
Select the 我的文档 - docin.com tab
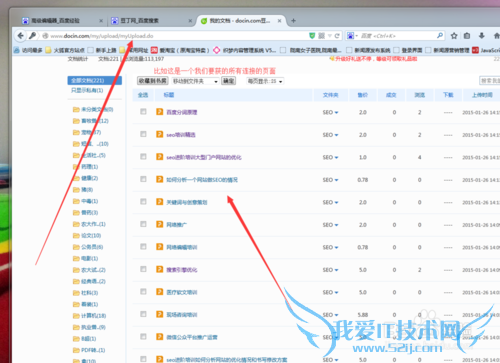click(241, 21)
